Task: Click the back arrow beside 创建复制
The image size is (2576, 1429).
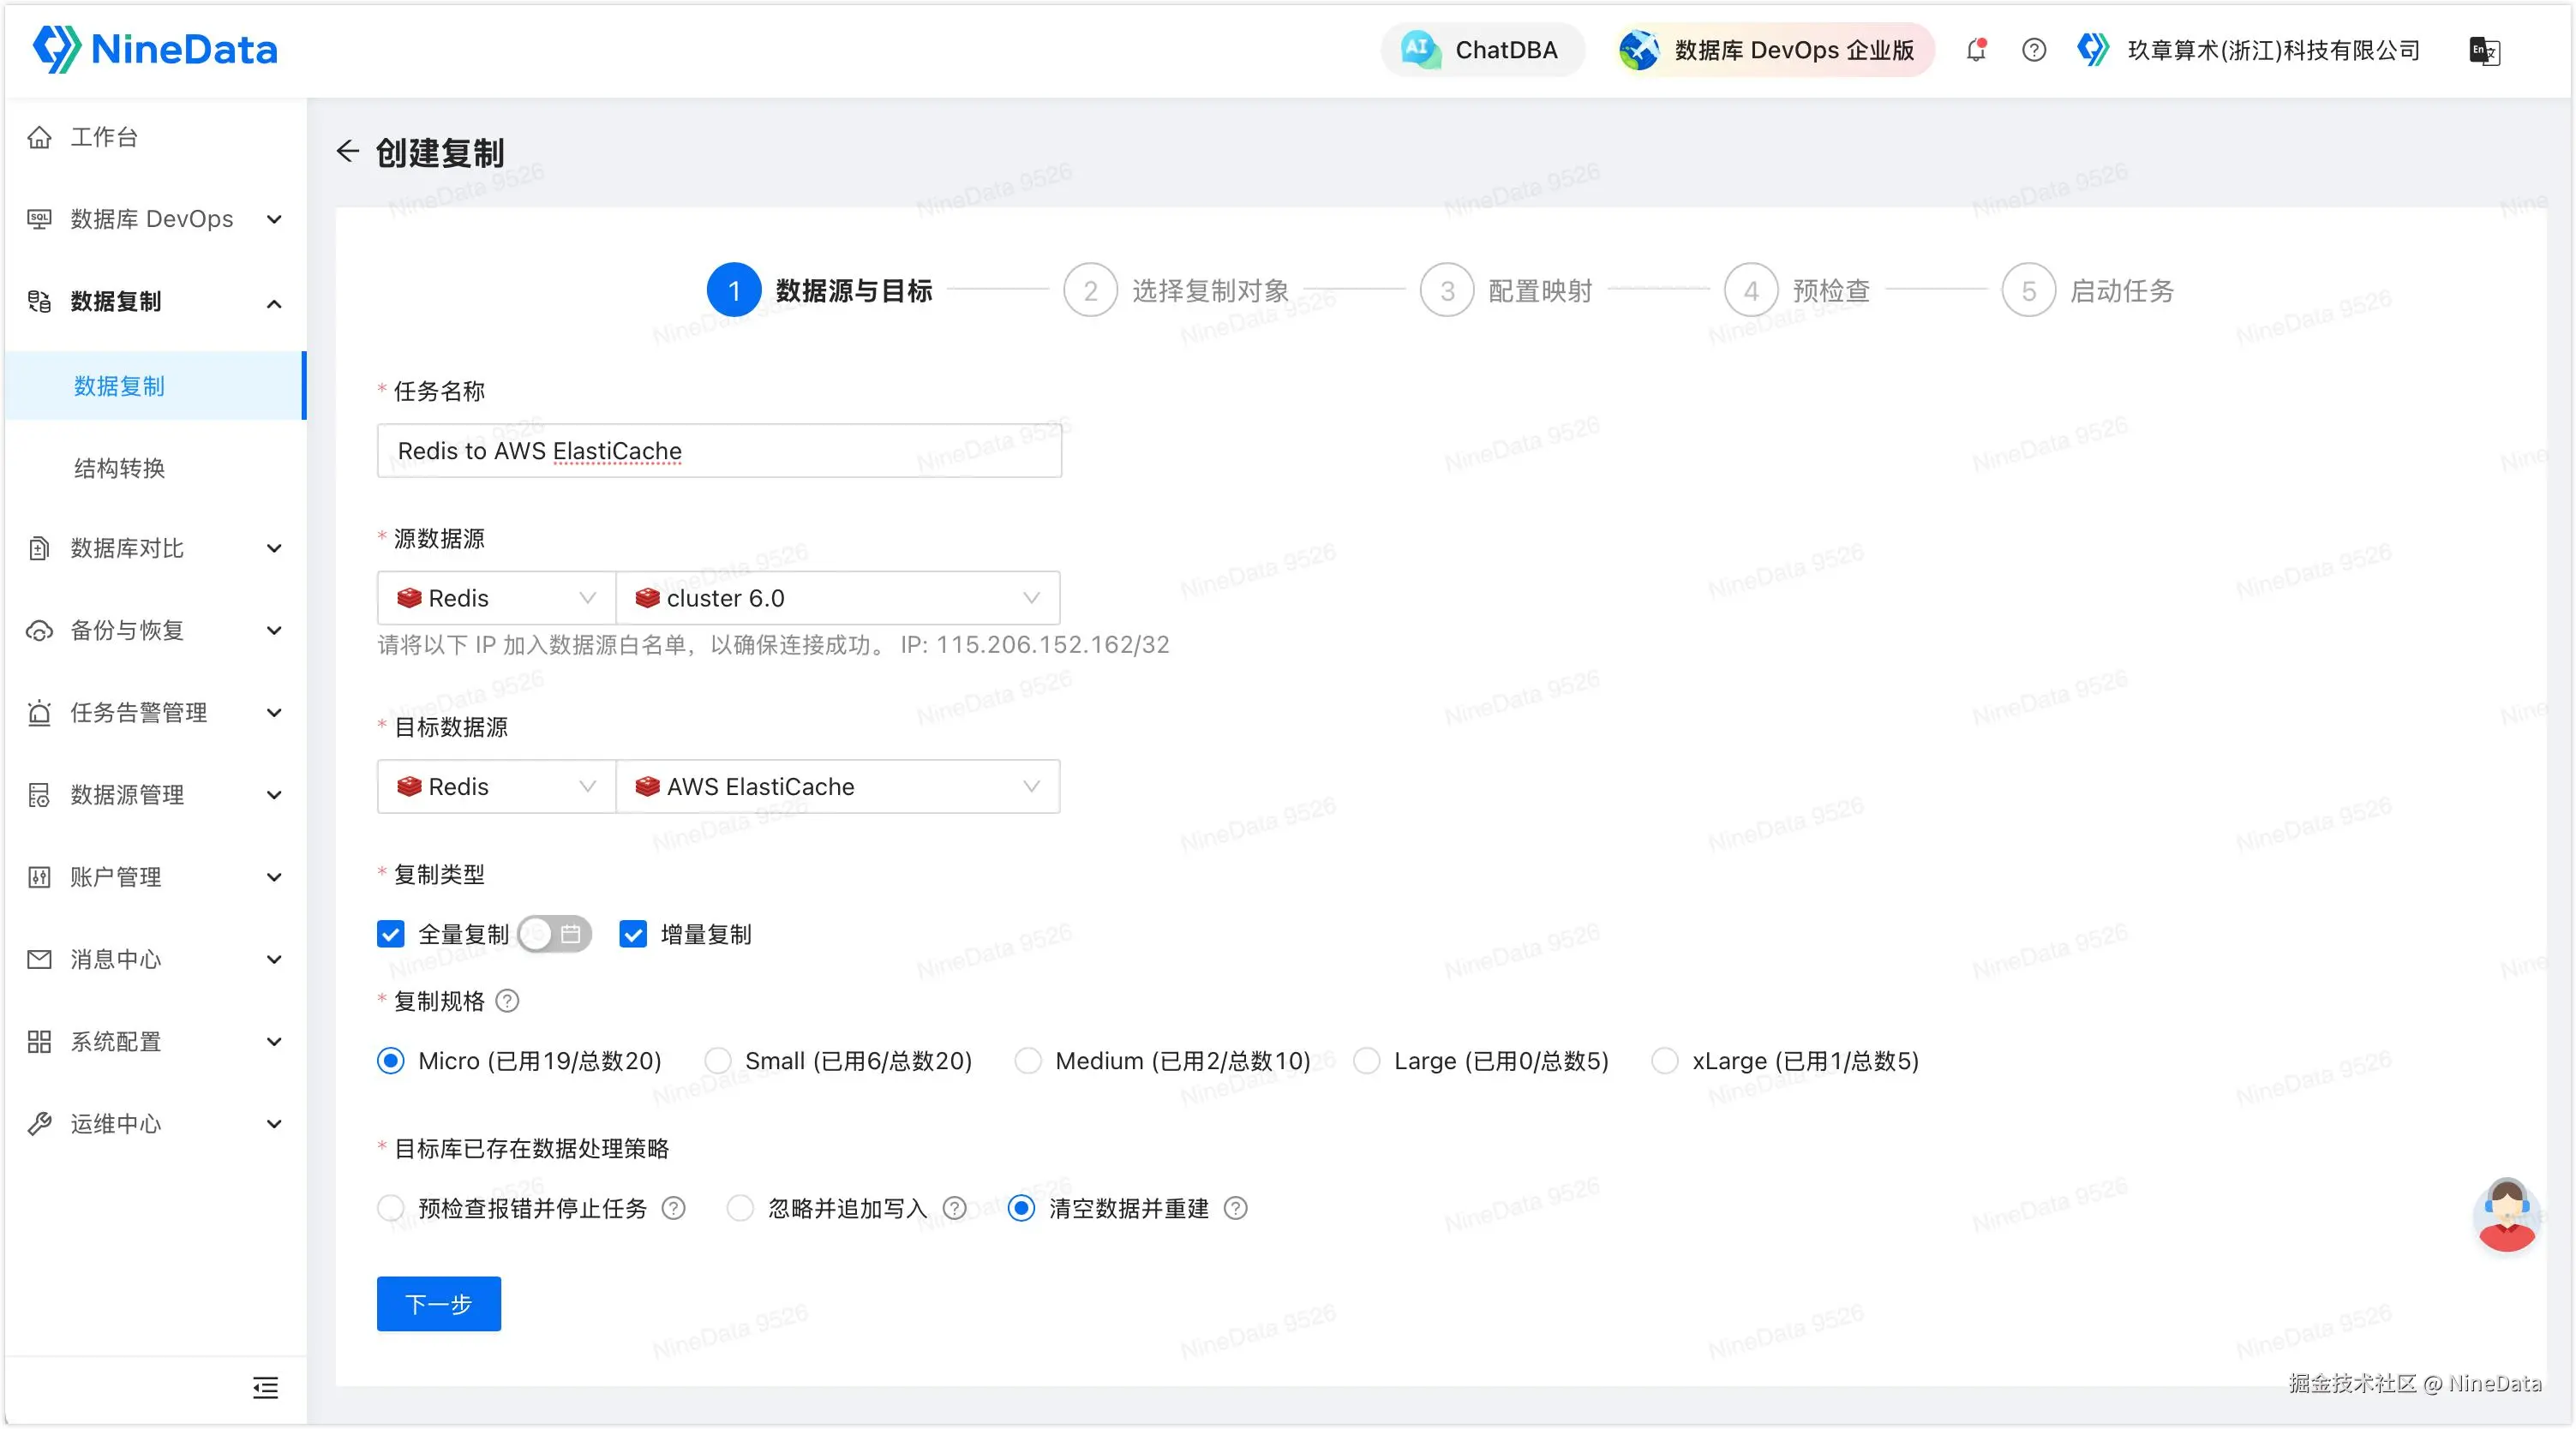Action: [x=347, y=151]
